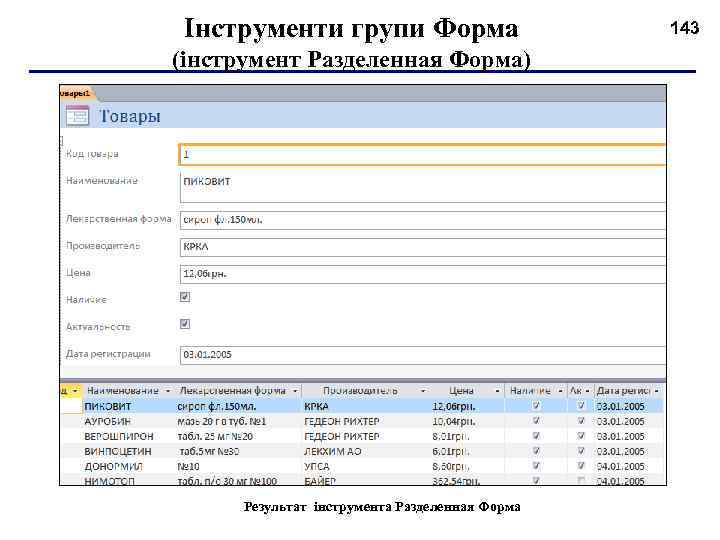Toggle Актуальность checkbox in ДОНОРМИЛ row
This screenshot has width=720, height=540.
click(x=580, y=466)
